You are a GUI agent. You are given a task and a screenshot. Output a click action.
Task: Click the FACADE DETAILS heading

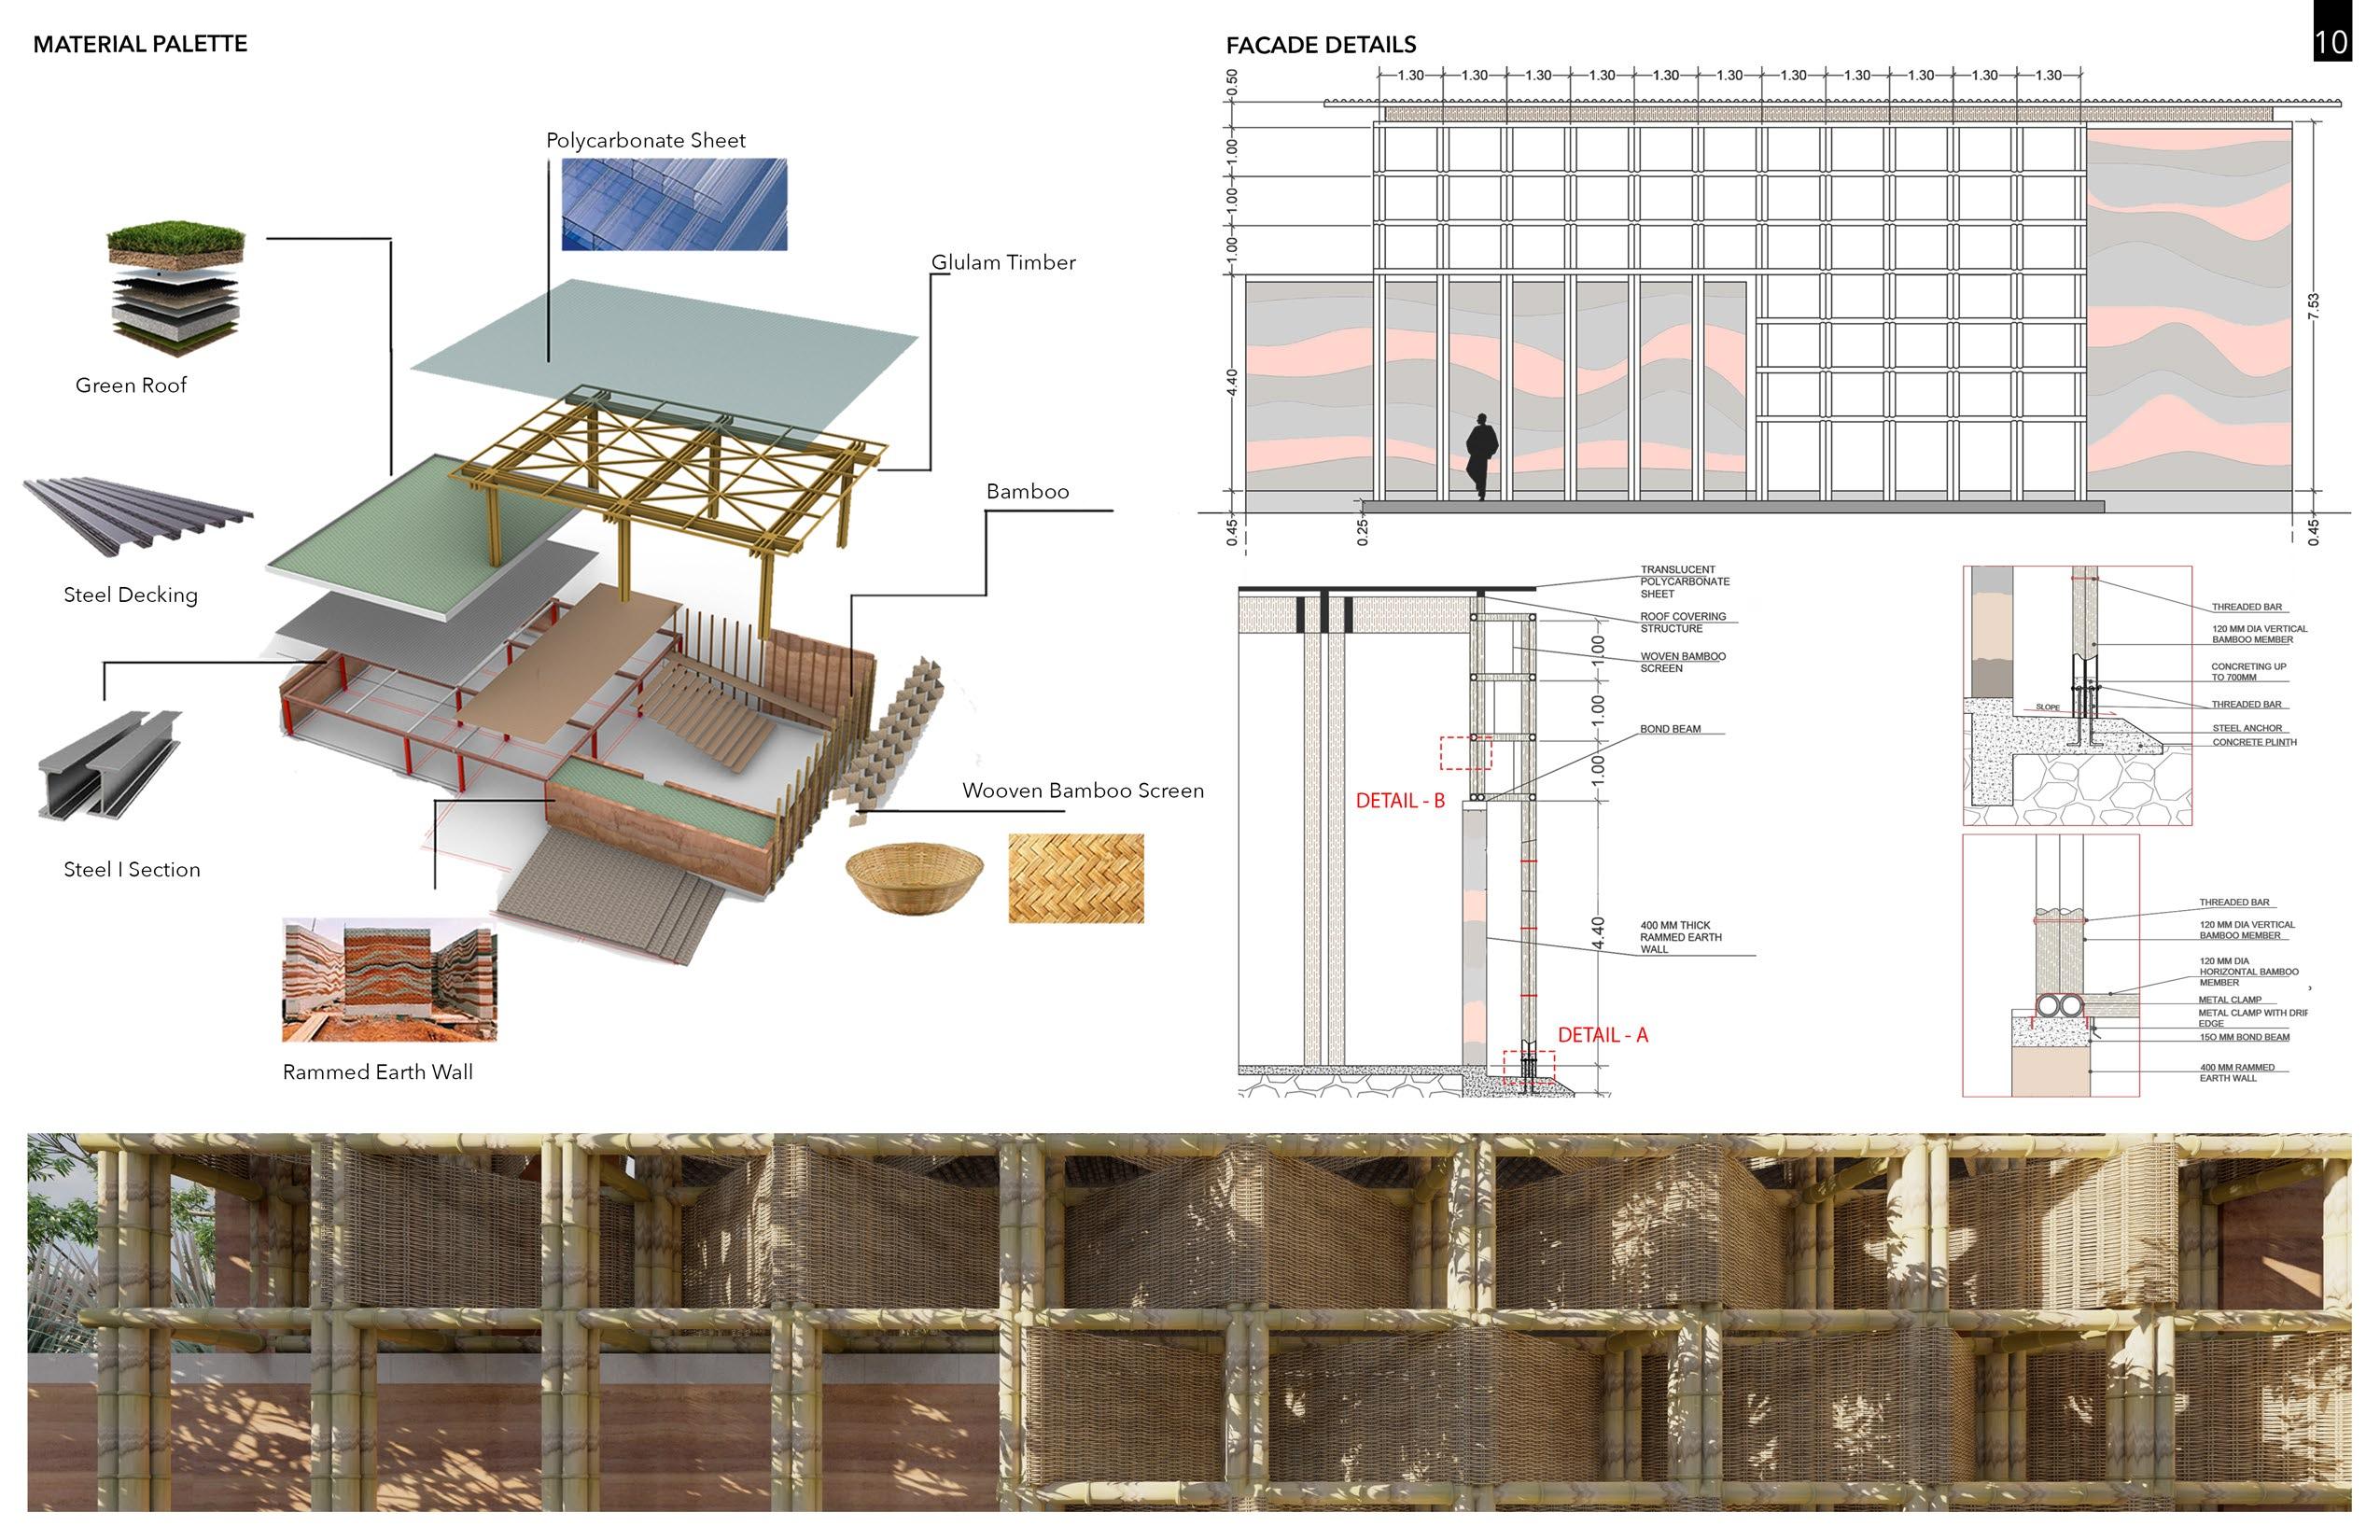pyautogui.click(x=1320, y=45)
